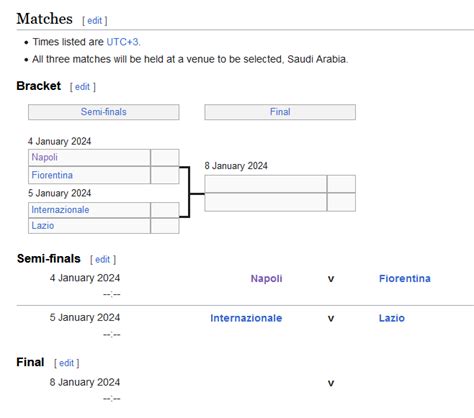Open Lazio link in the bracket
The height and width of the screenshot is (418, 474).
(43, 226)
